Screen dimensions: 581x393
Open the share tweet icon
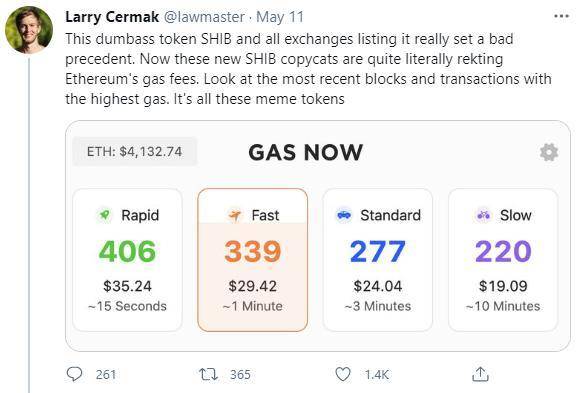pyautogui.click(x=481, y=374)
